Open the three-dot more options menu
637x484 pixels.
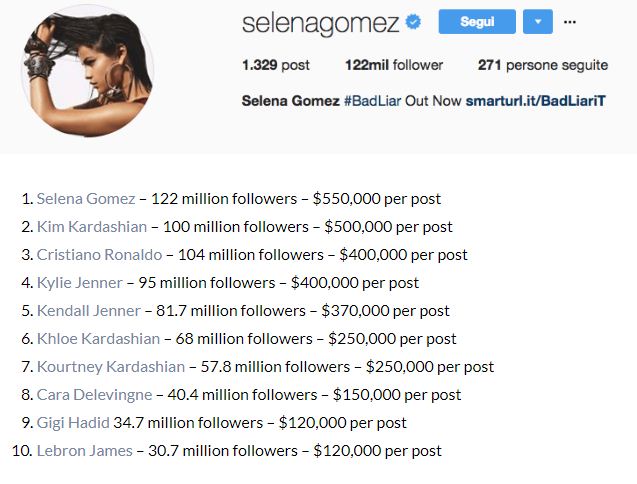tap(570, 22)
